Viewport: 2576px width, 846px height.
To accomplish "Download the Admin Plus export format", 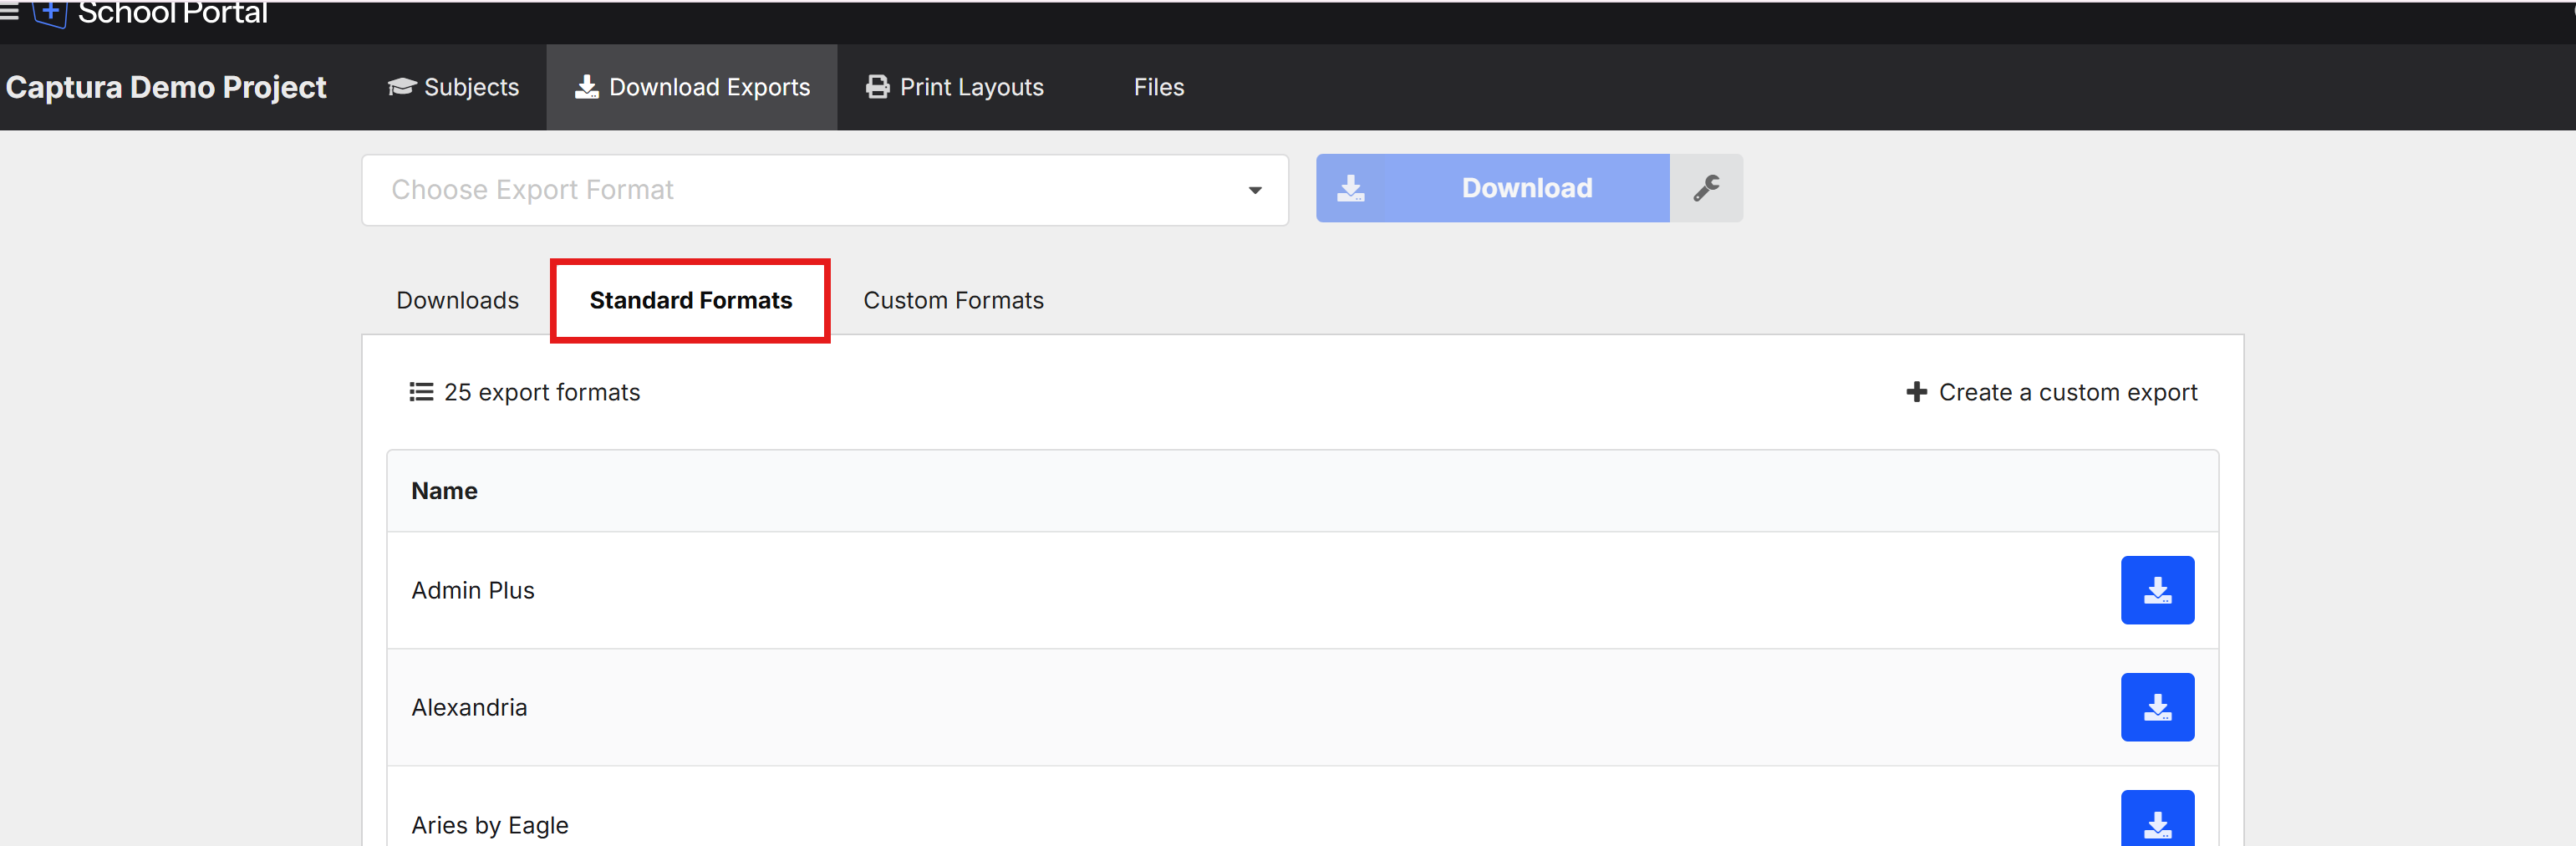I will 2157,590.
